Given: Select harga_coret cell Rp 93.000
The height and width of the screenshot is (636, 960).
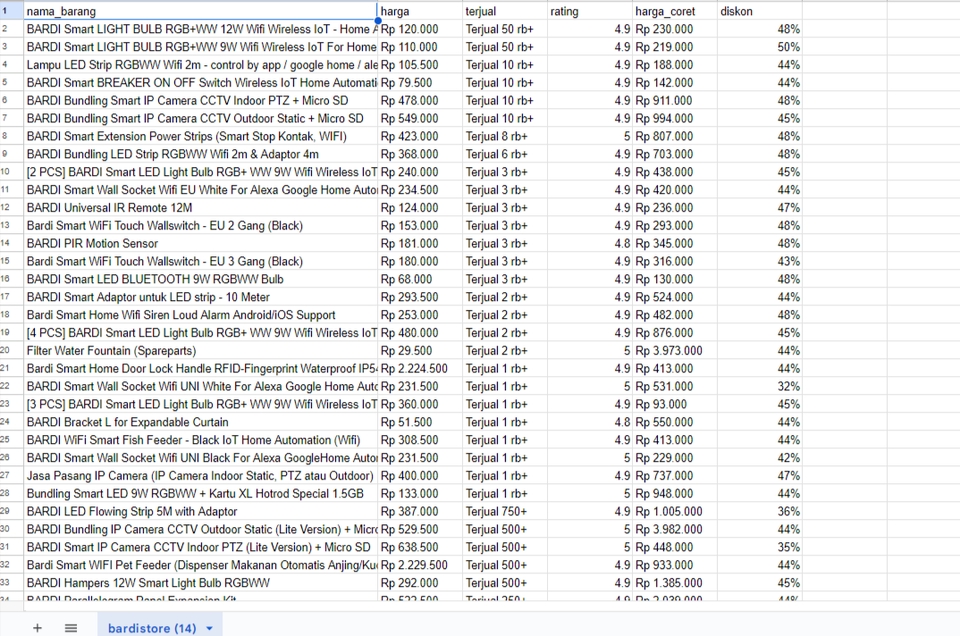Looking at the screenshot, I should coord(675,405).
